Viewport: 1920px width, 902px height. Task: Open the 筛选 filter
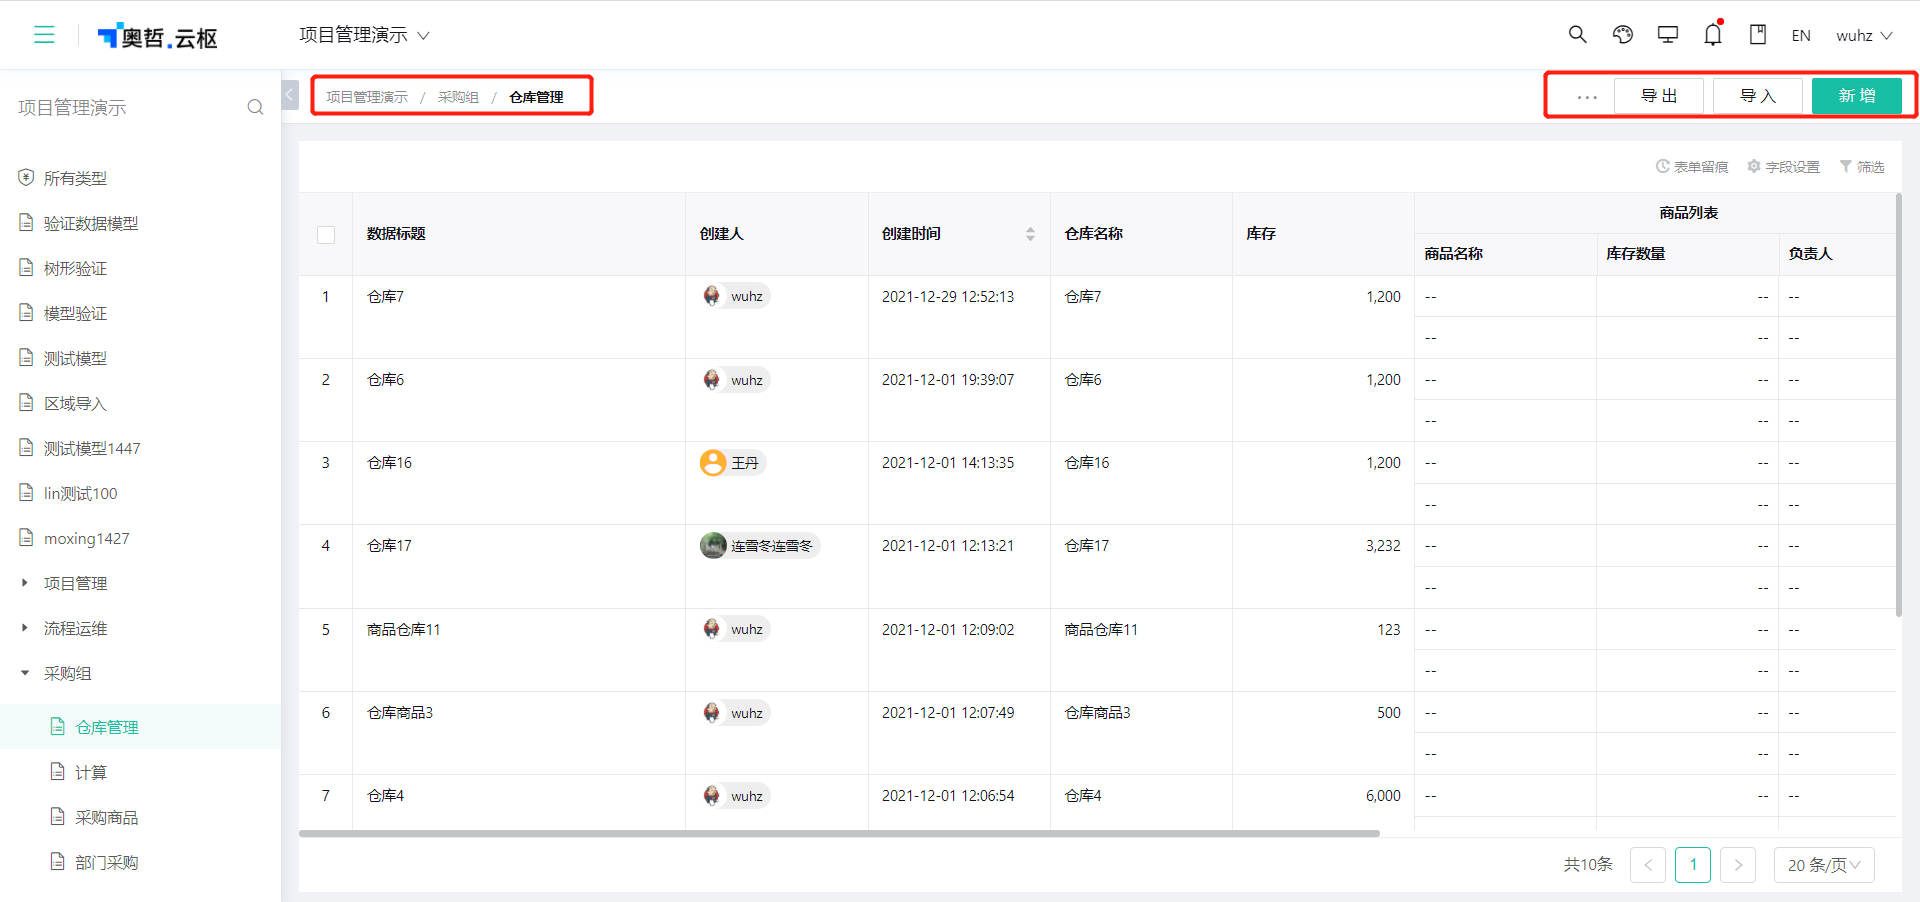click(x=1862, y=167)
